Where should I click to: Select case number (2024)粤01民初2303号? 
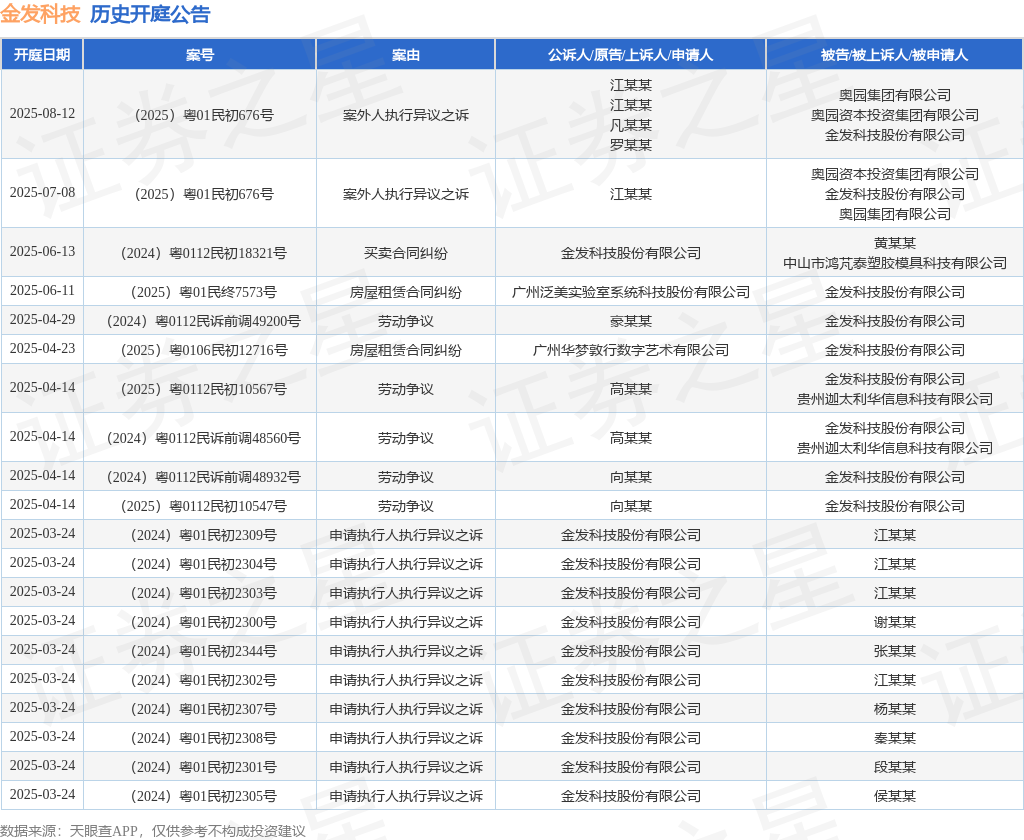coord(204,593)
